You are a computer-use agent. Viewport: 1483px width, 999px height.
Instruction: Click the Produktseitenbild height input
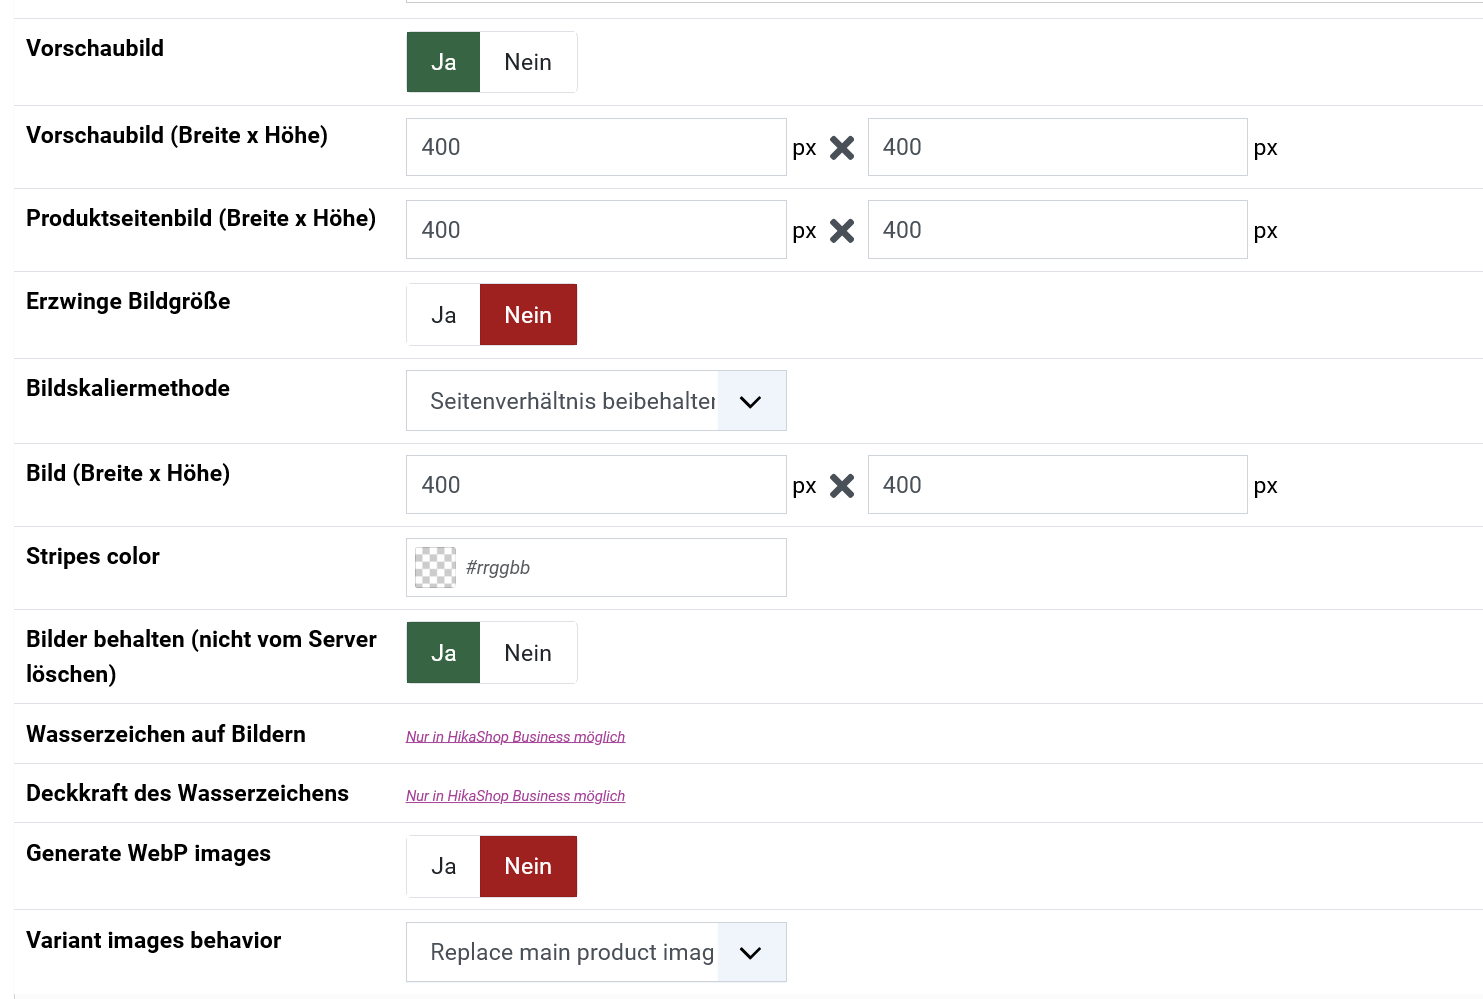click(x=1057, y=230)
